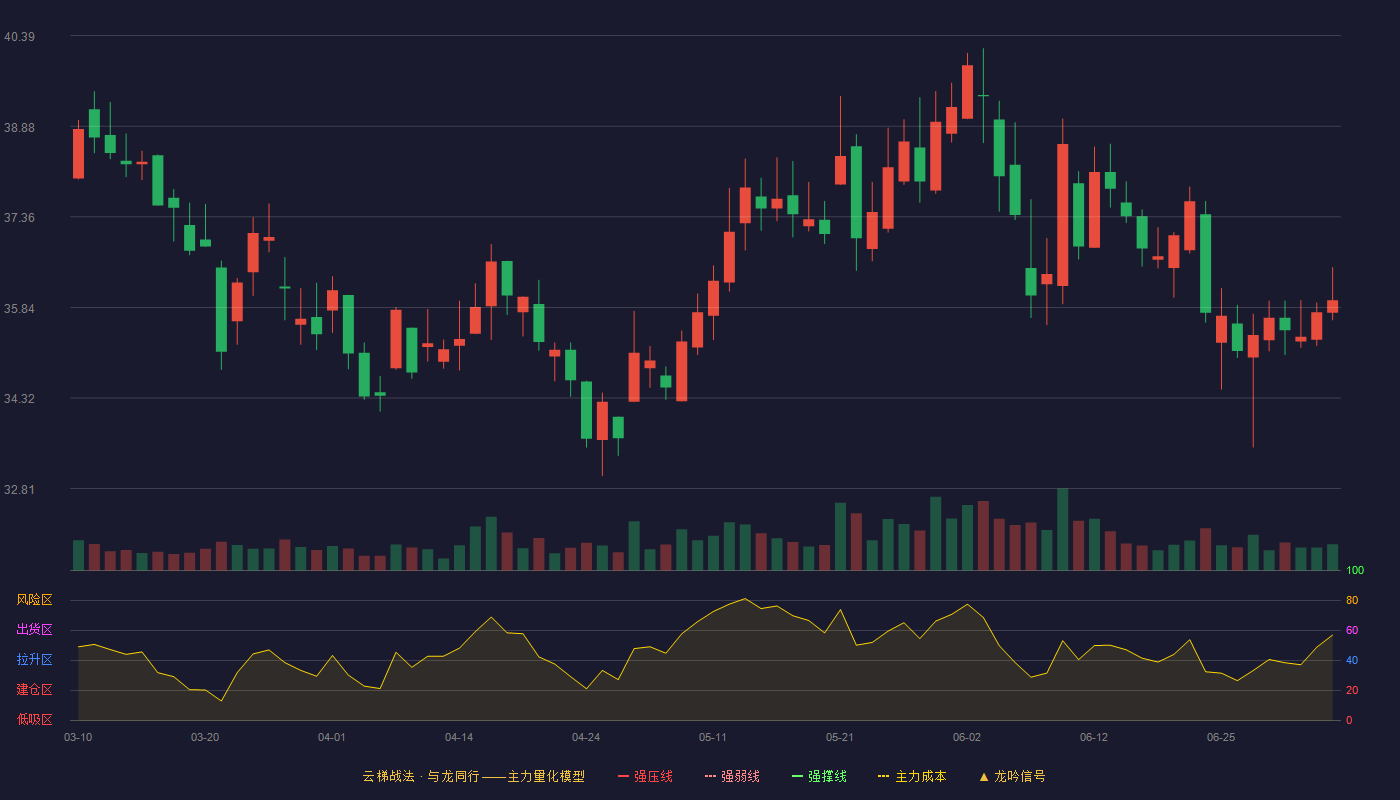Toggle the 强弱线 legend item

732,776
